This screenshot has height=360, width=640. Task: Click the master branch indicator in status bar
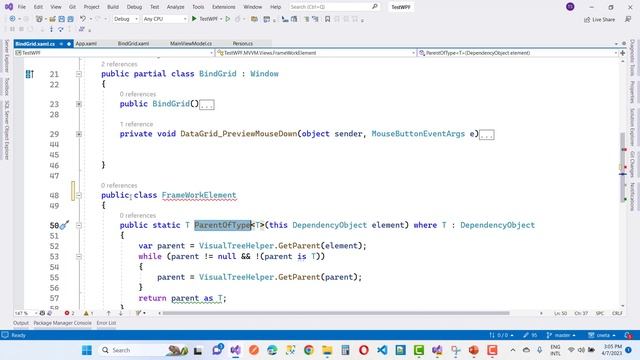(561, 335)
